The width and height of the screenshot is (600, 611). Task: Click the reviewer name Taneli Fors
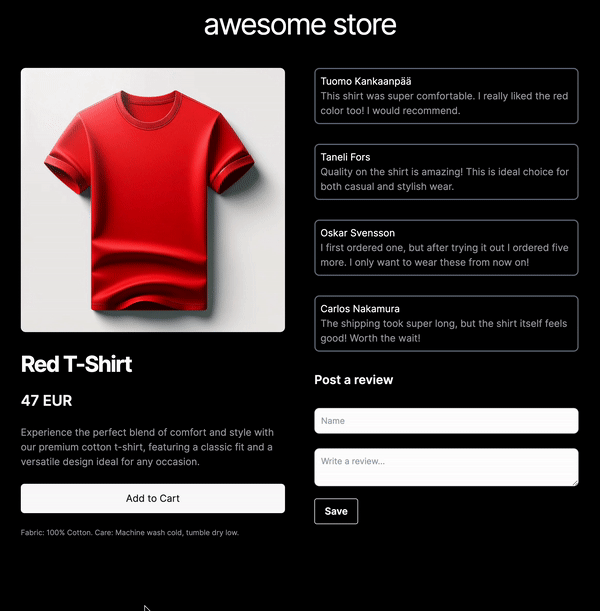345,157
